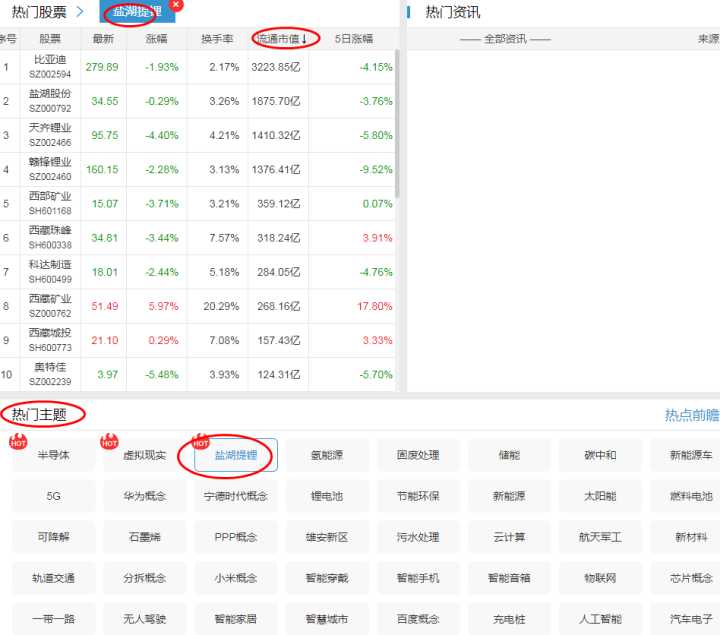Image resolution: width=720 pixels, height=635 pixels.
Task: Select the PPP概念 theme
Action: pyautogui.click(x=236, y=537)
